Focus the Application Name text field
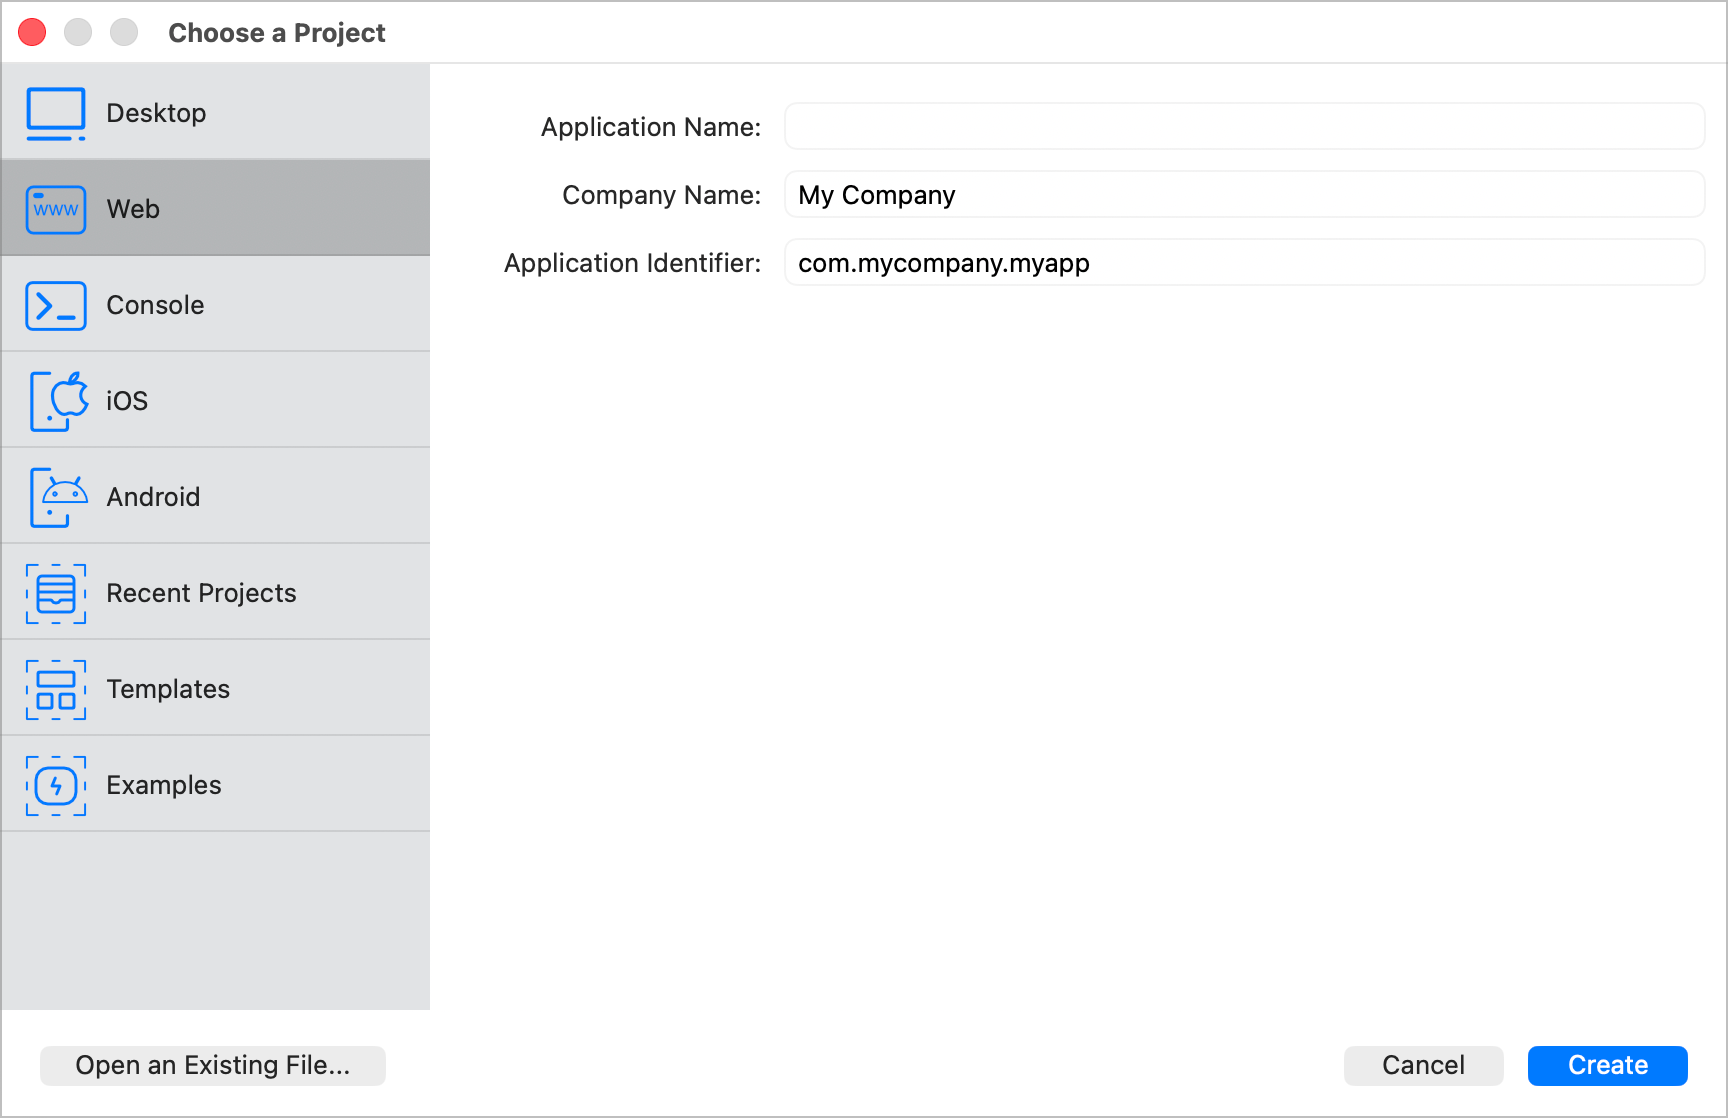 pyautogui.click(x=1244, y=127)
